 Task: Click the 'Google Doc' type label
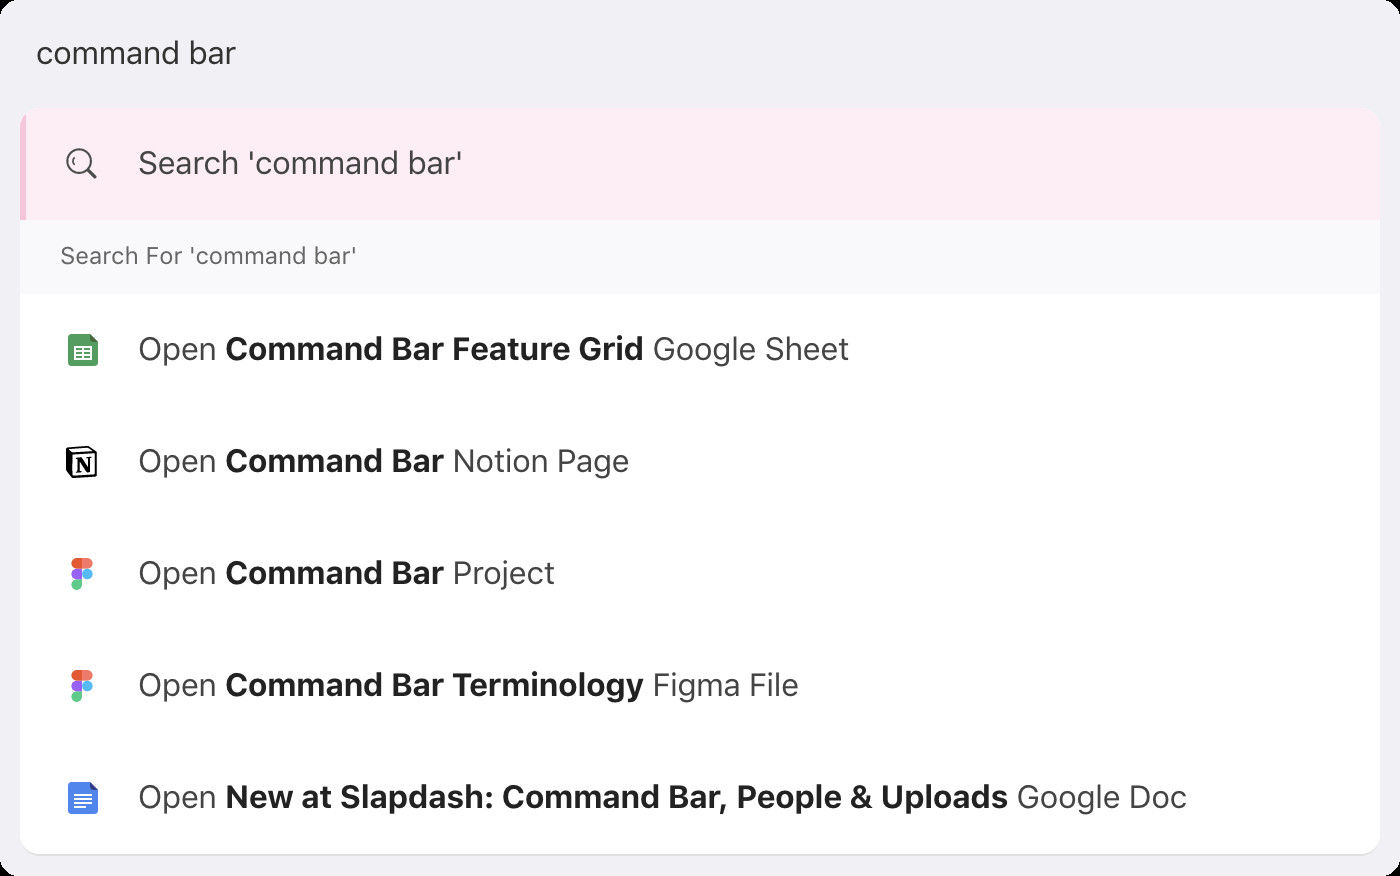[x=1101, y=797]
